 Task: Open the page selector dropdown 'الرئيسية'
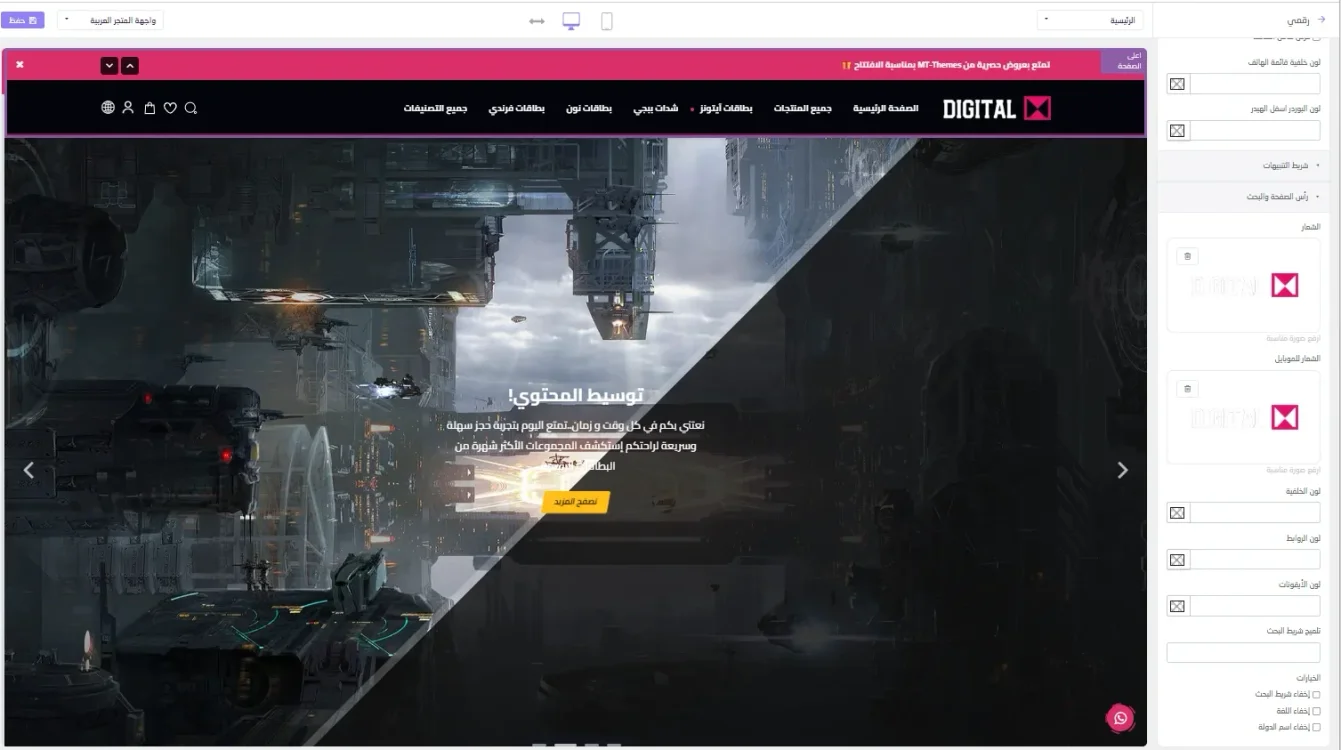pos(1089,20)
